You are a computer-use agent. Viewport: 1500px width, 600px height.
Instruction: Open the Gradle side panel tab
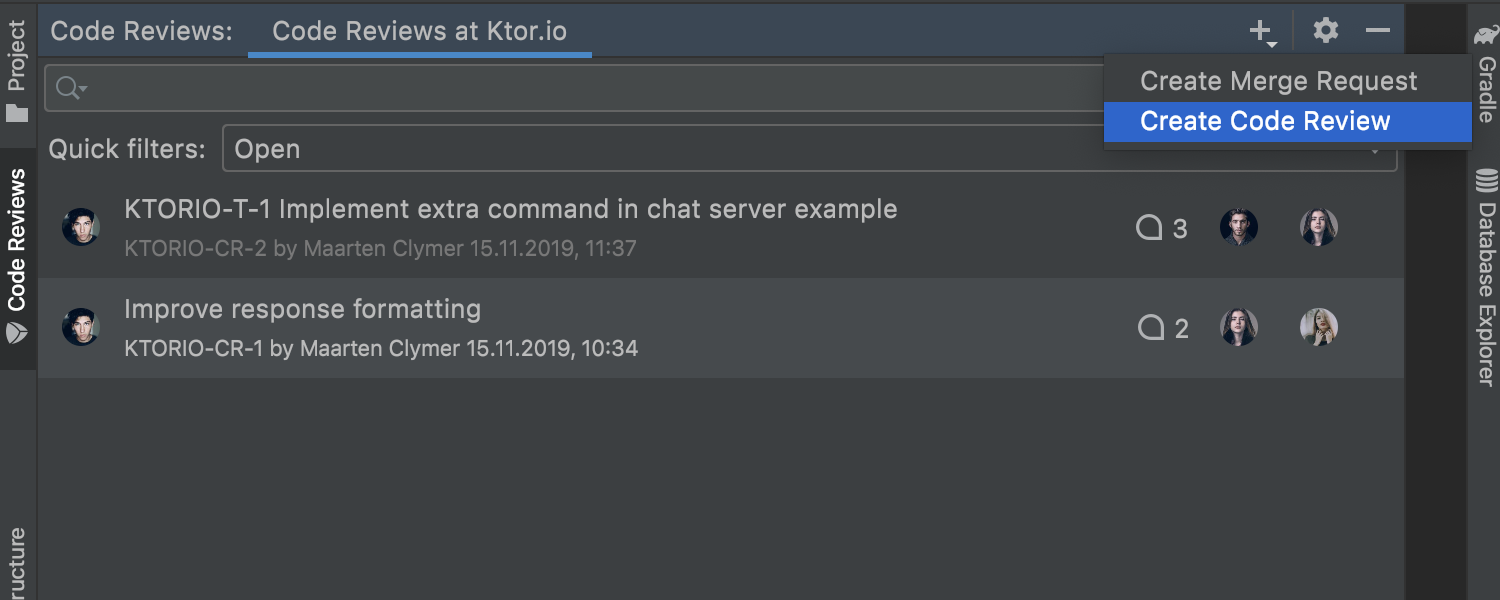coord(1486,75)
